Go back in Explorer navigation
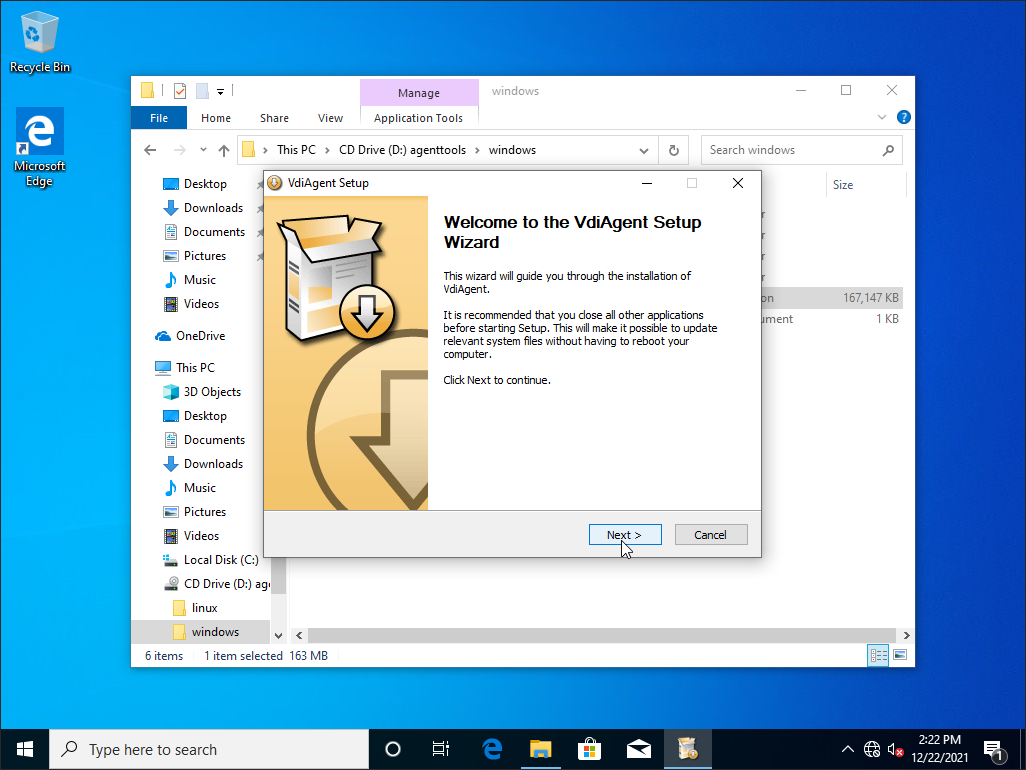 (150, 150)
